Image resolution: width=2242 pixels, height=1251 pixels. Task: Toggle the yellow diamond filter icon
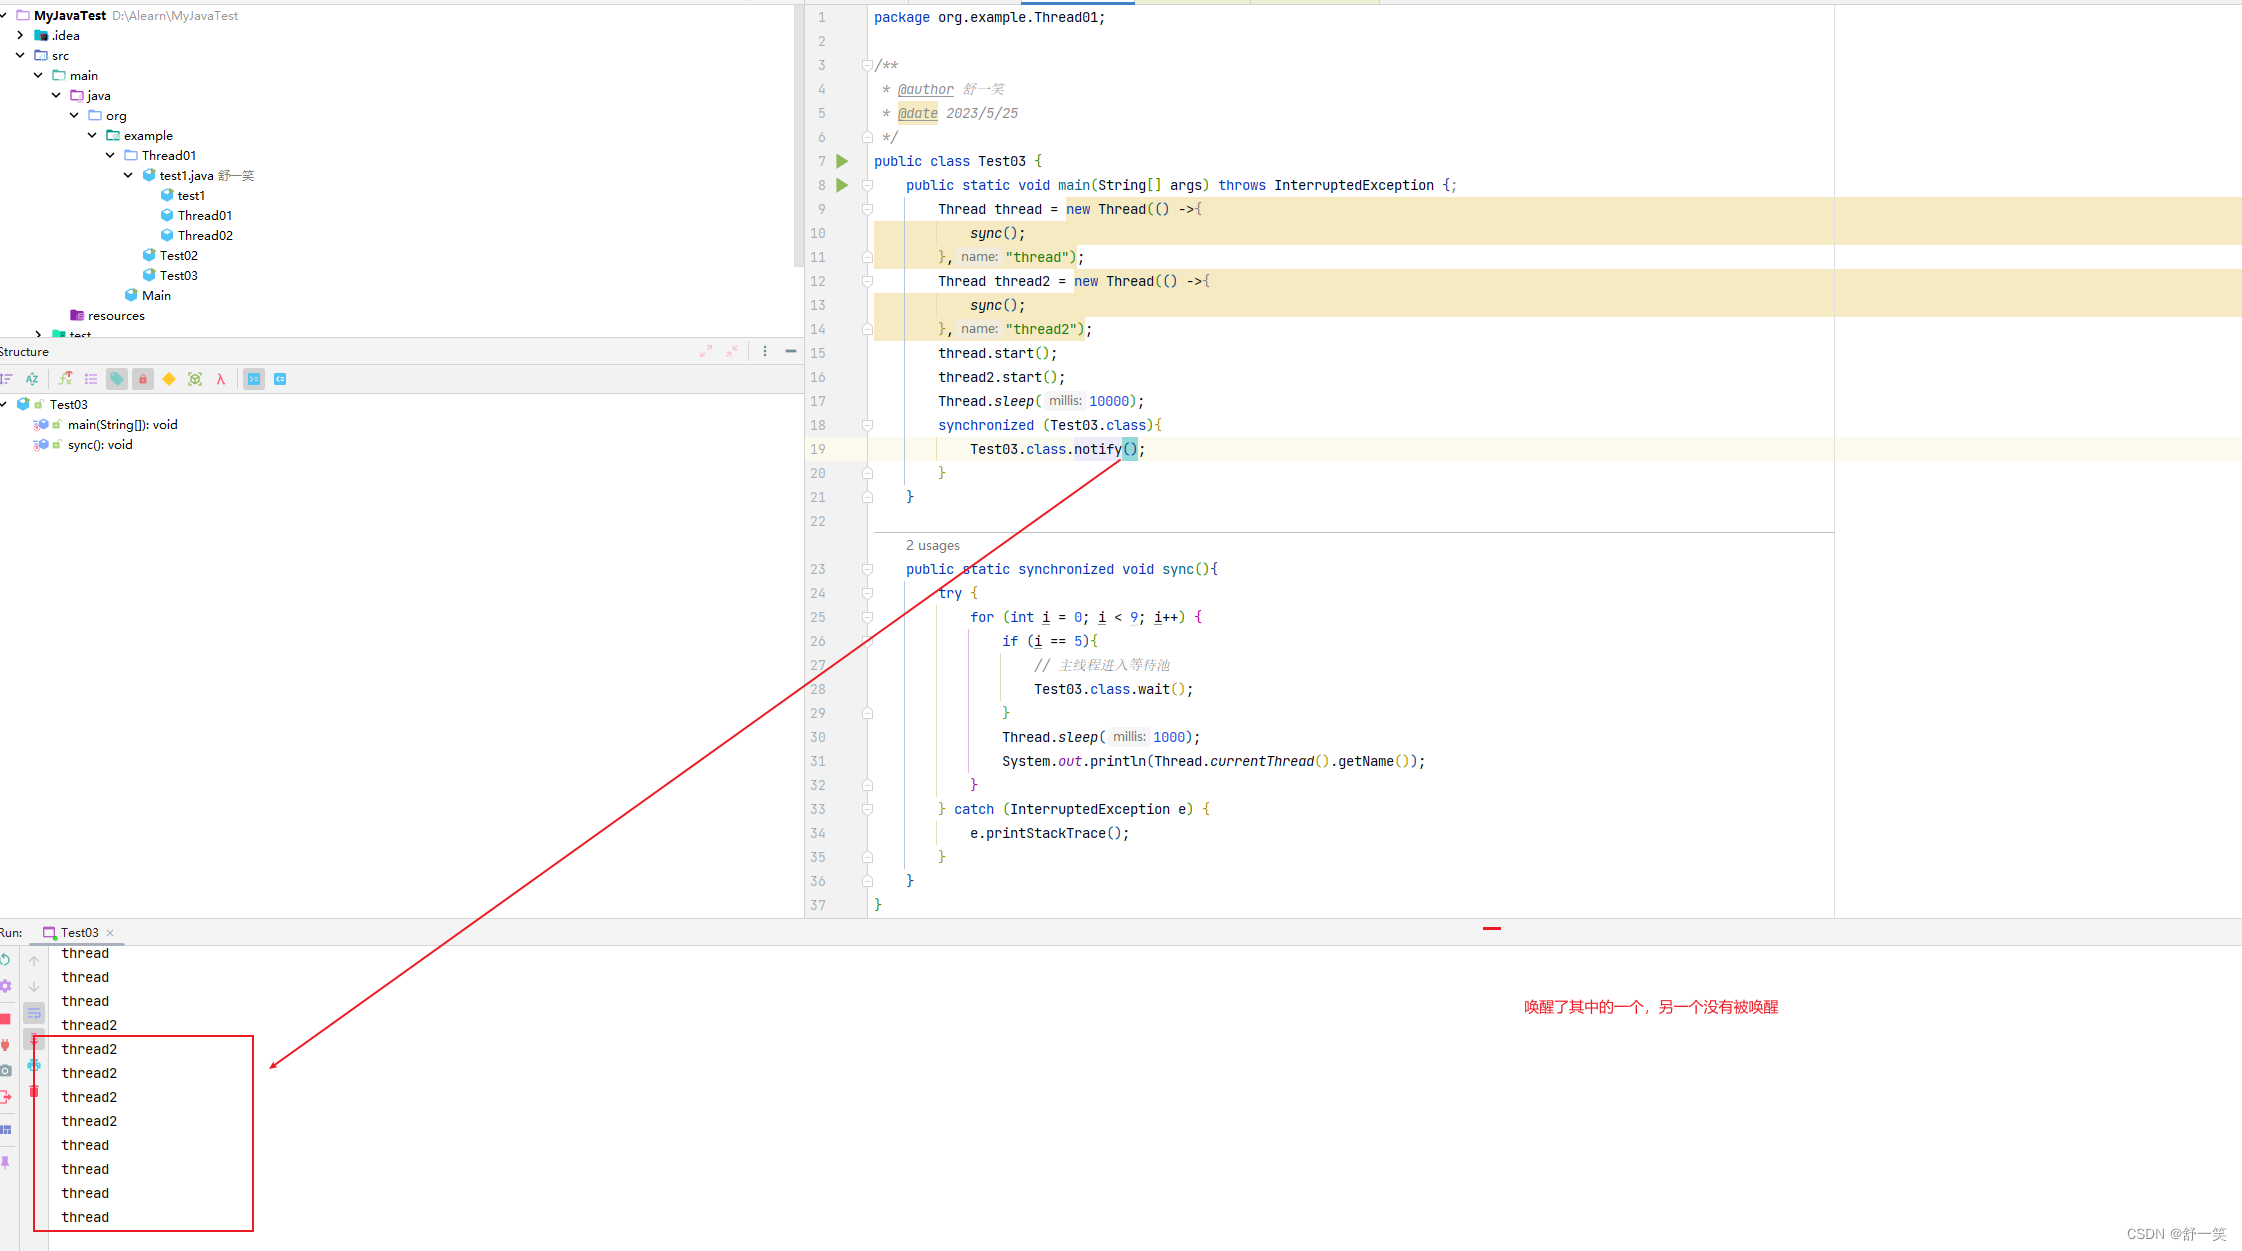point(169,379)
